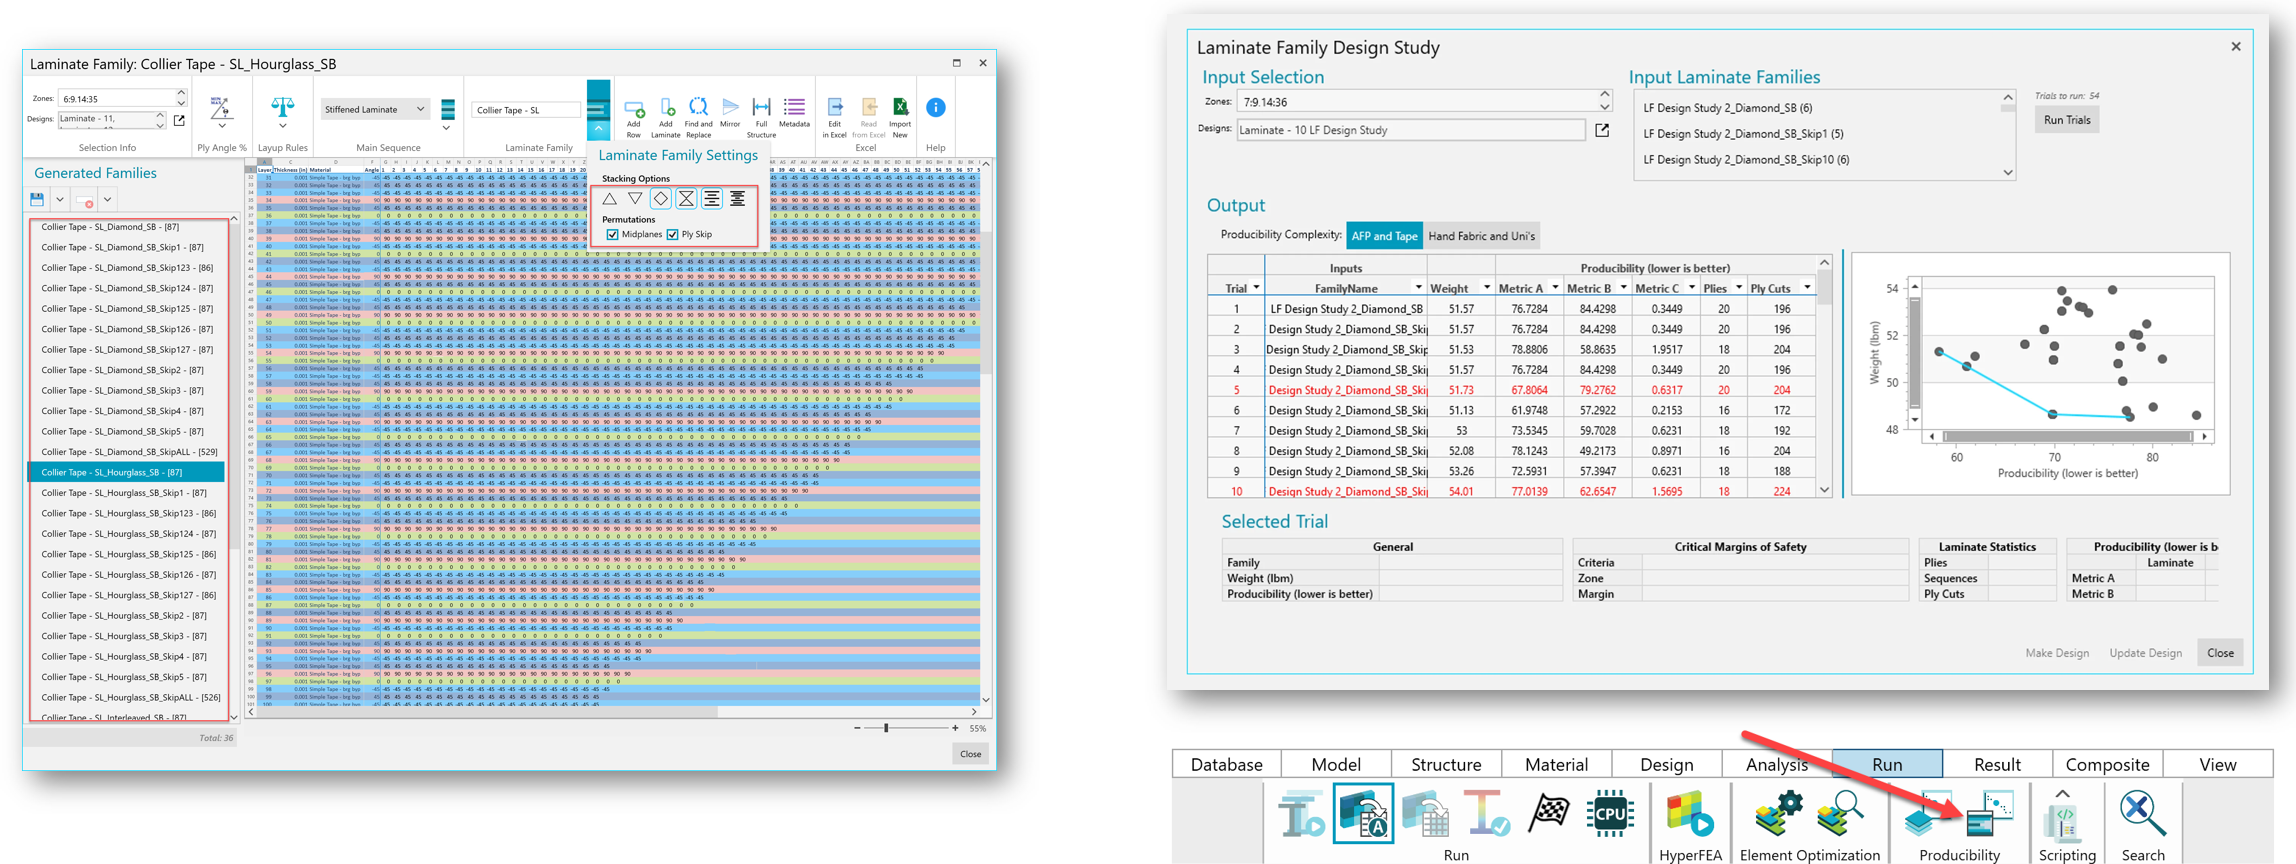Click the delete family icon with red X

point(85,200)
